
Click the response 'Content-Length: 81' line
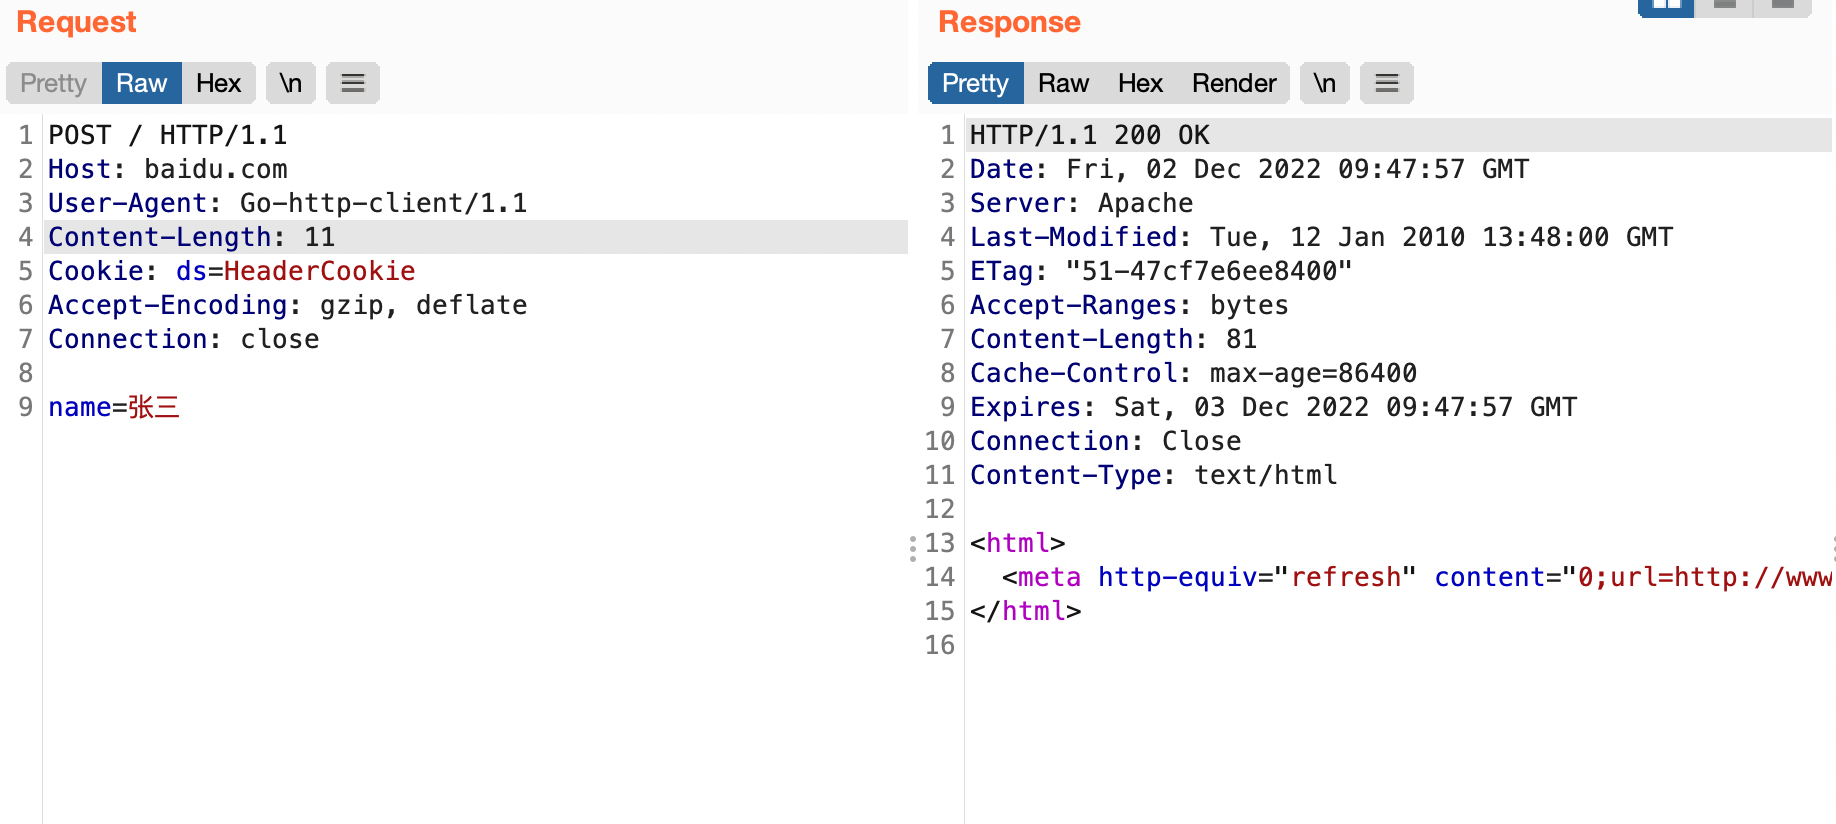pyautogui.click(x=1114, y=339)
